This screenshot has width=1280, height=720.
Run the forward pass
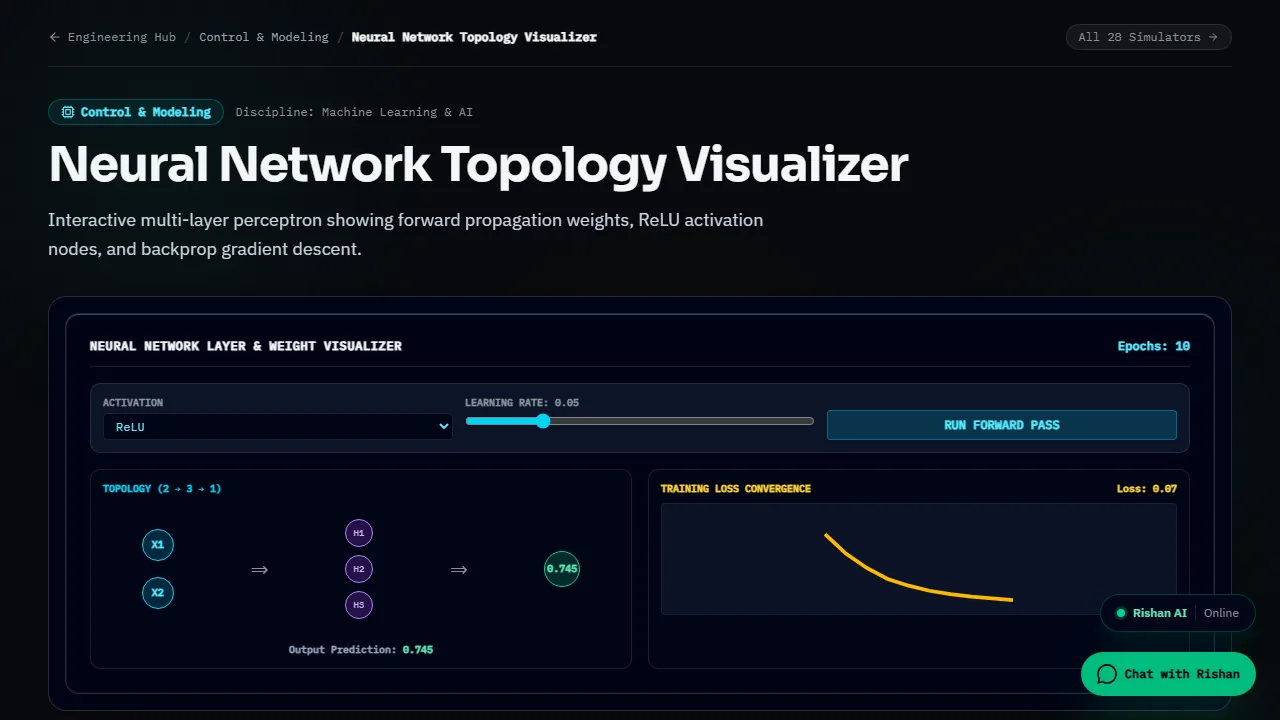click(1001, 425)
